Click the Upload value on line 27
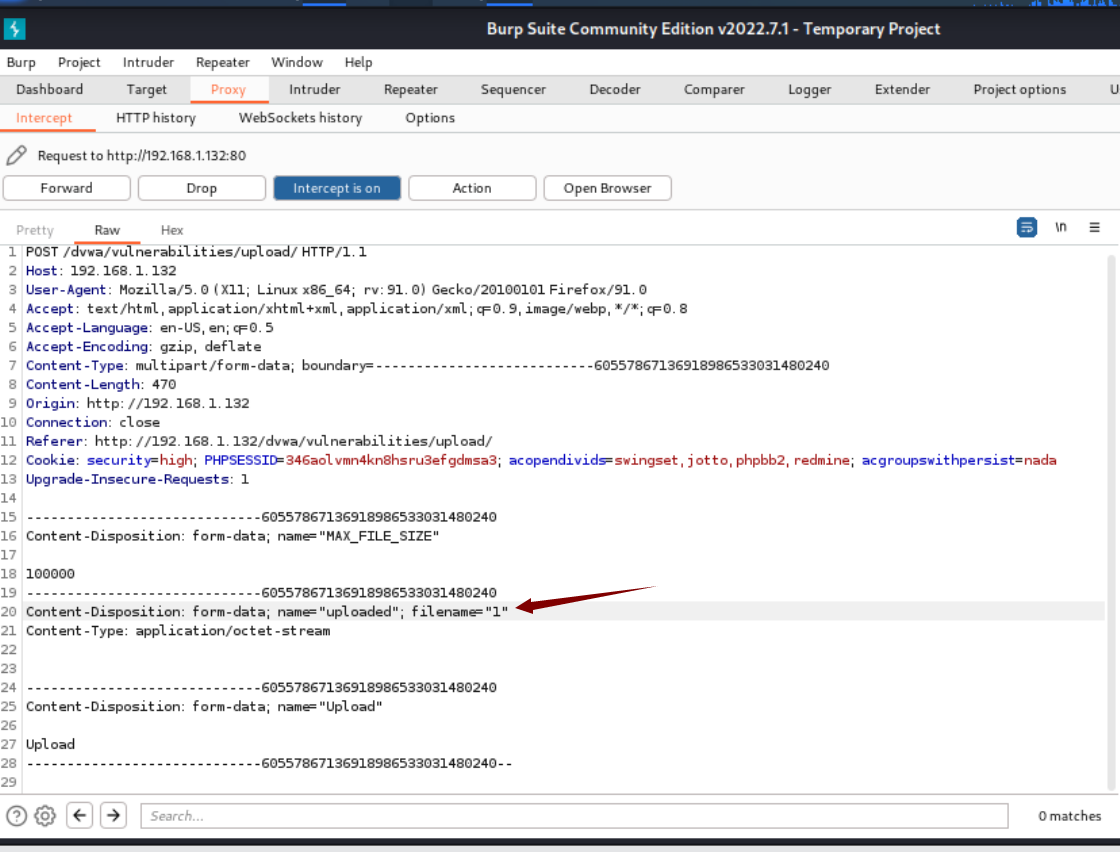The height and width of the screenshot is (852, 1120). point(50,744)
